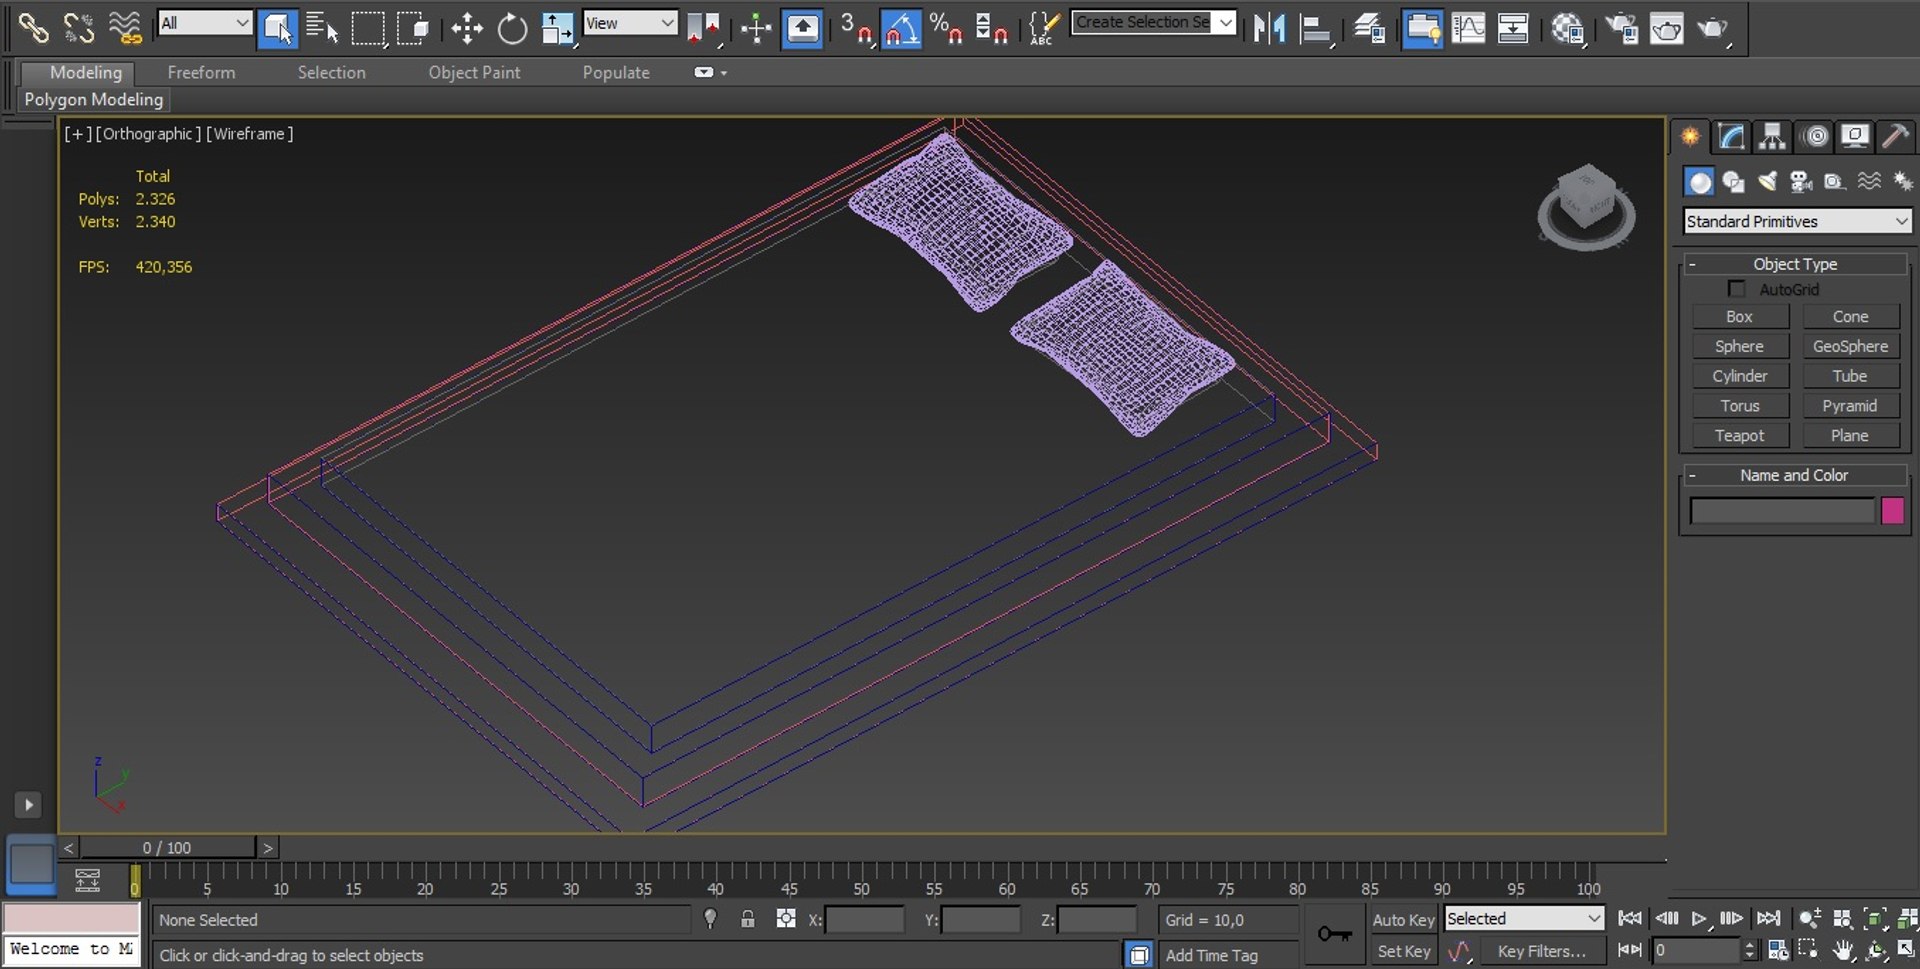The image size is (1920, 969).
Task: Click the pink object color swatch
Action: pyautogui.click(x=1892, y=511)
